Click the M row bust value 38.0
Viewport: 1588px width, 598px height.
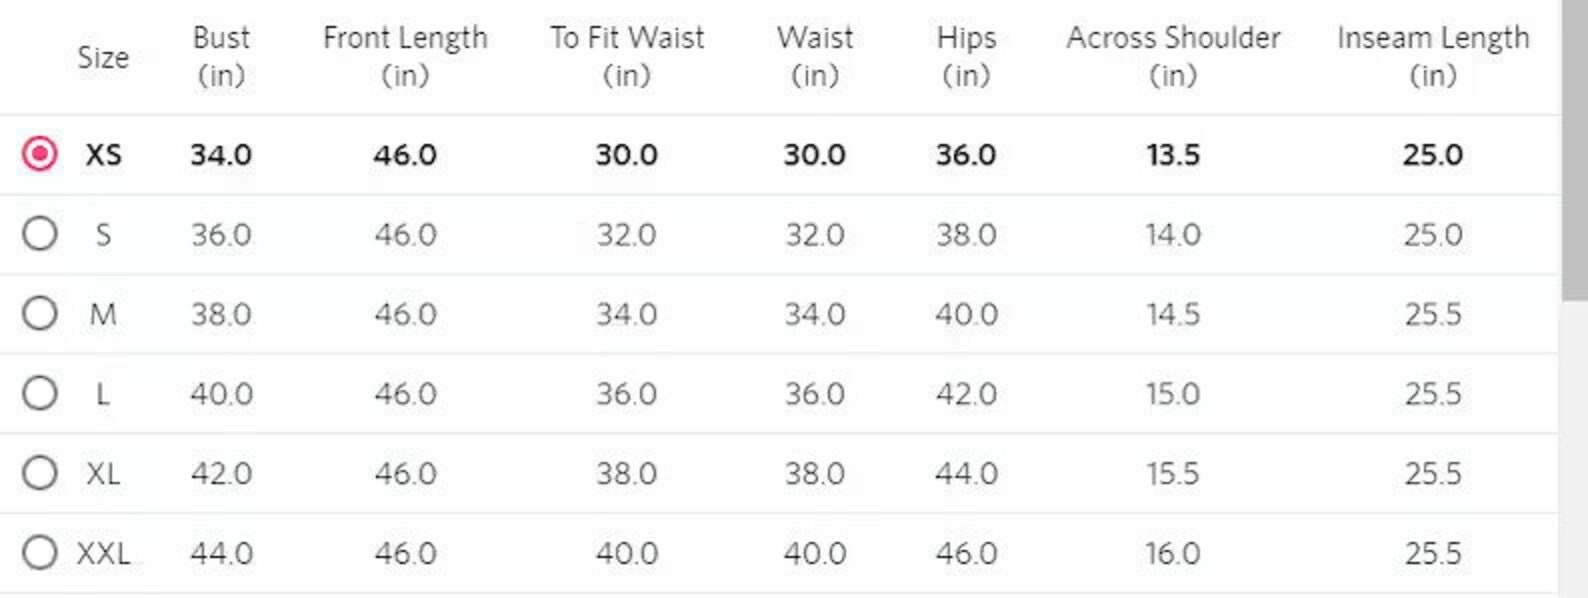(x=221, y=314)
